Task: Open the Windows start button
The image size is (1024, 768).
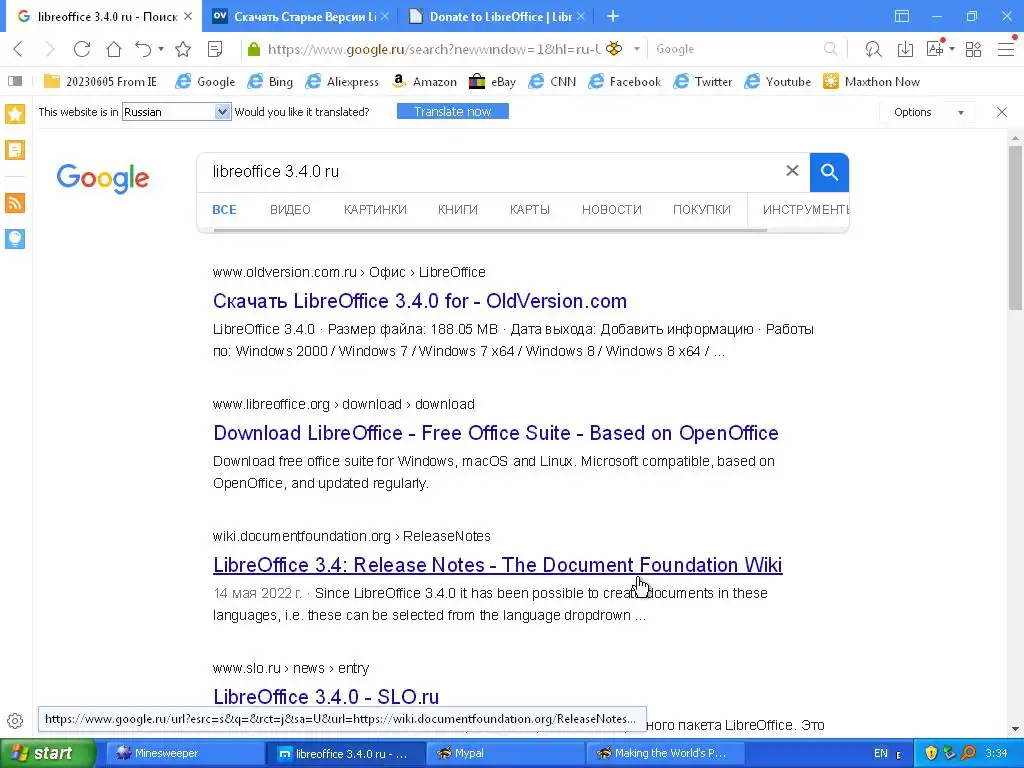Action: [47, 753]
